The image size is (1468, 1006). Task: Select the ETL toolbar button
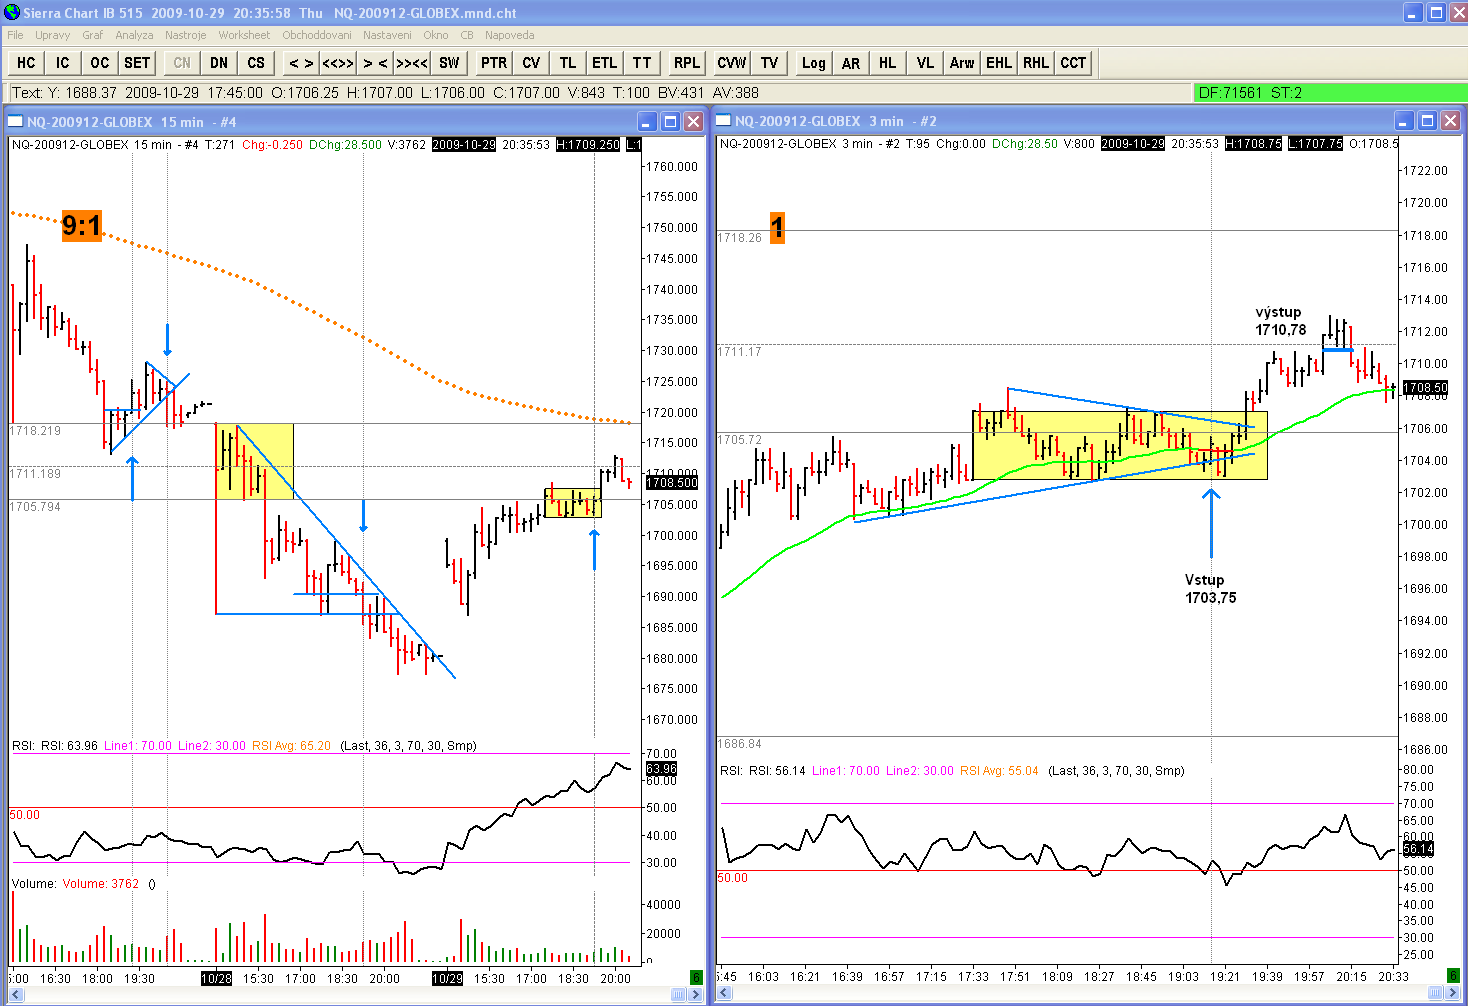(605, 63)
